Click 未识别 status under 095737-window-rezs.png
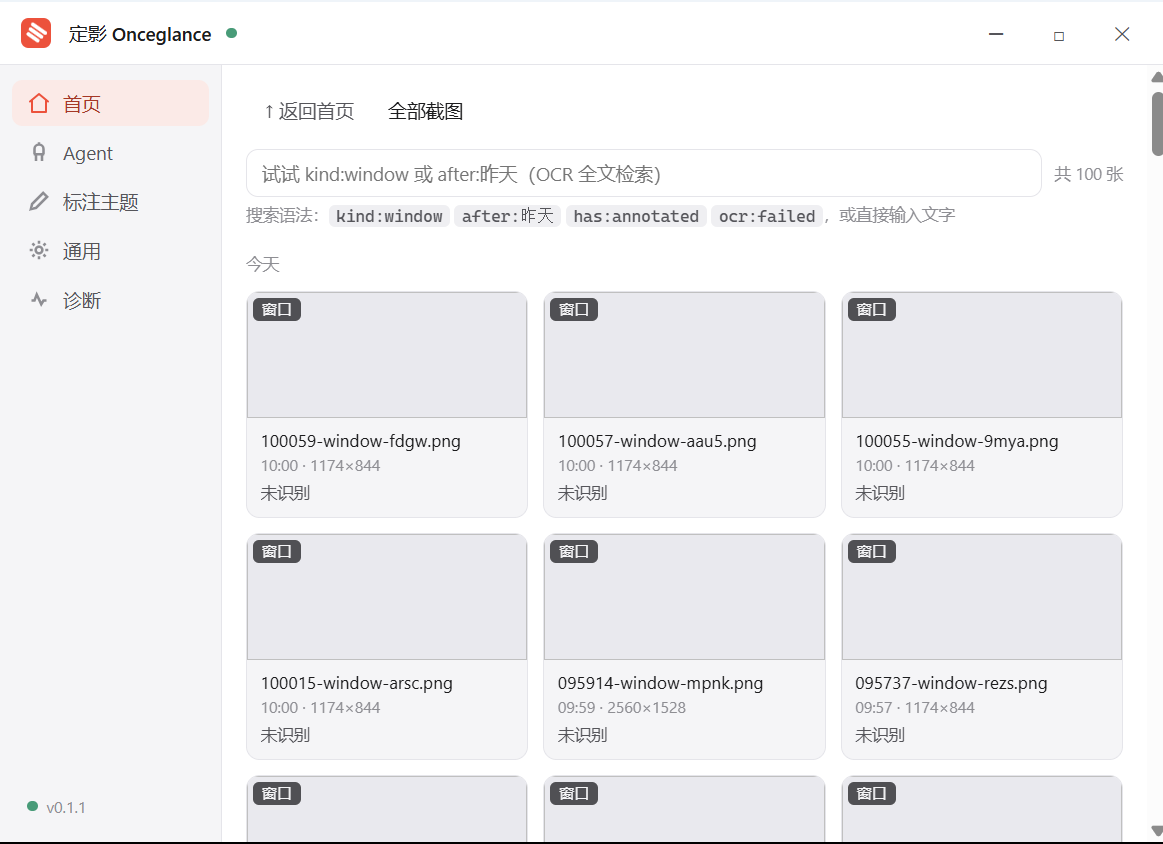The height and width of the screenshot is (844, 1163). click(880, 735)
